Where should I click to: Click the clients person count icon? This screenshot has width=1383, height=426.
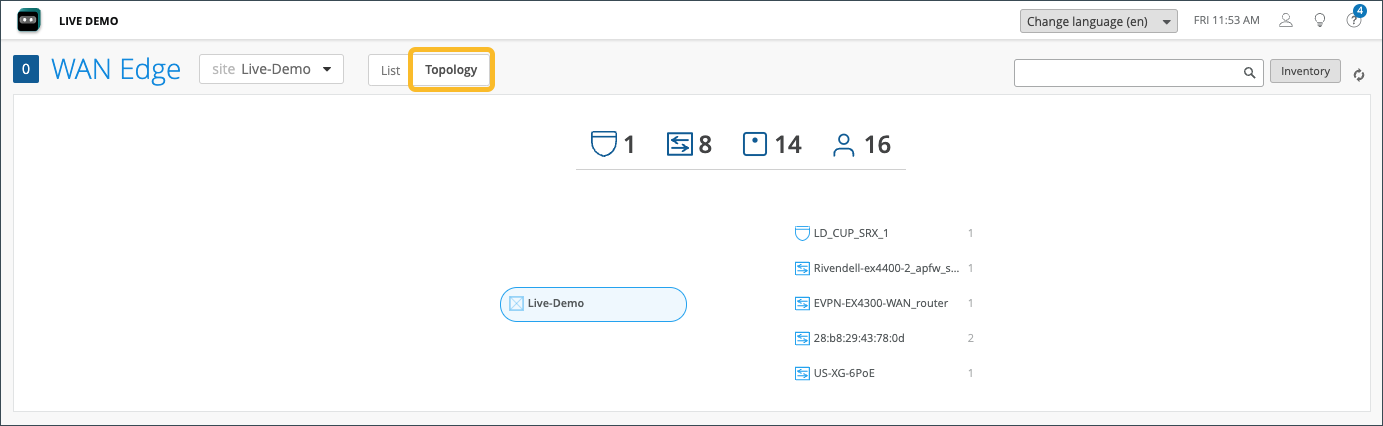(844, 145)
